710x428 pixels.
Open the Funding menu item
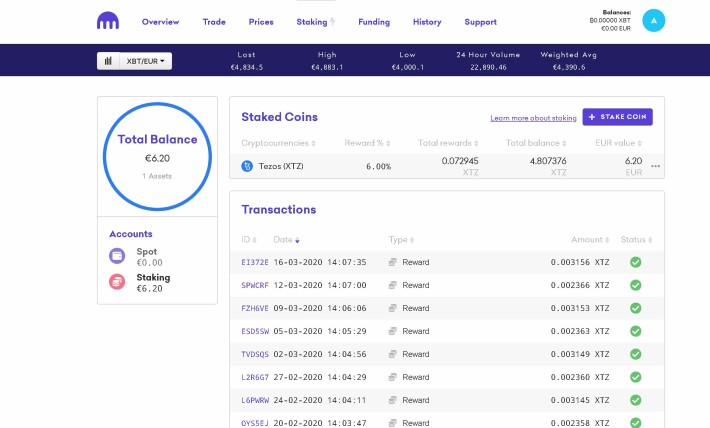pyautogui.click(x=374, y=22)
